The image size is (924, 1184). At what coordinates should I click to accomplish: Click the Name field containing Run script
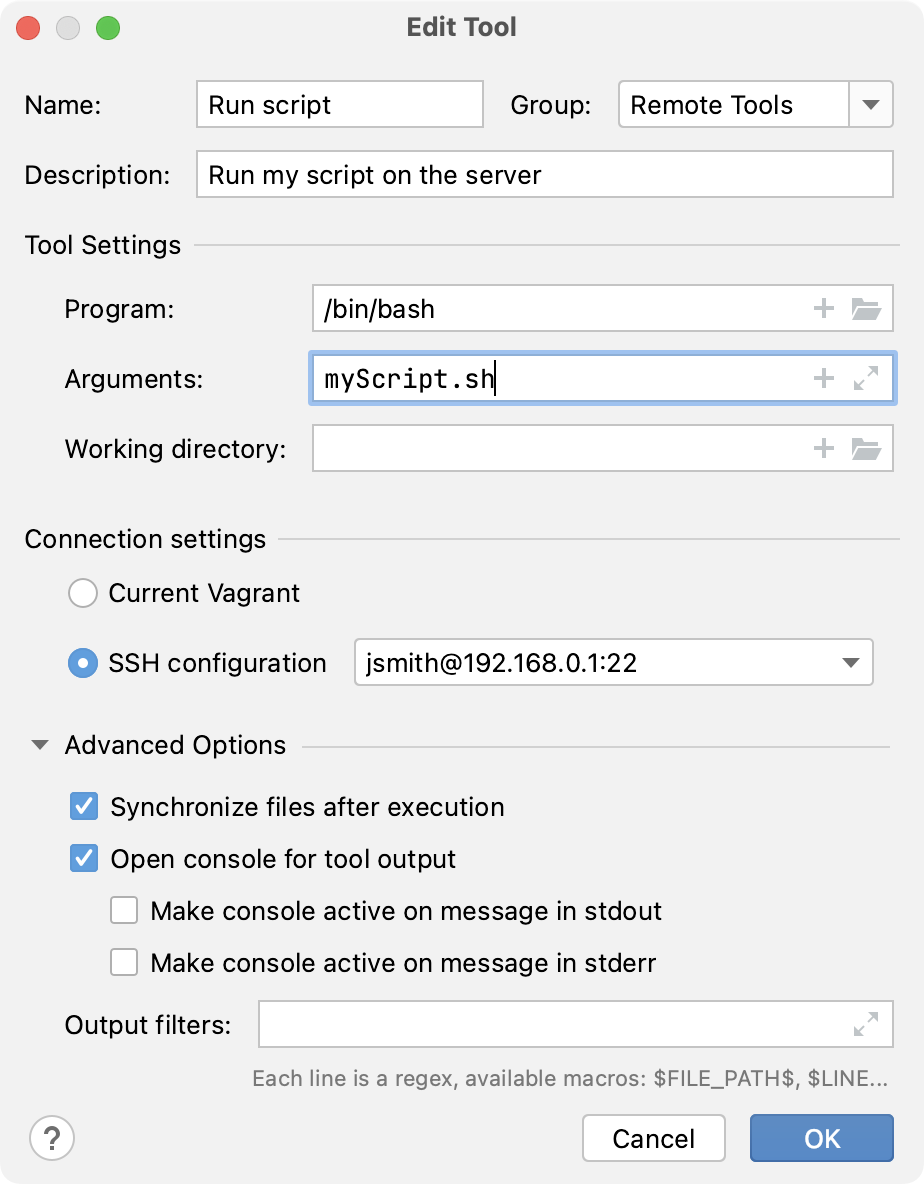[338, 104]
